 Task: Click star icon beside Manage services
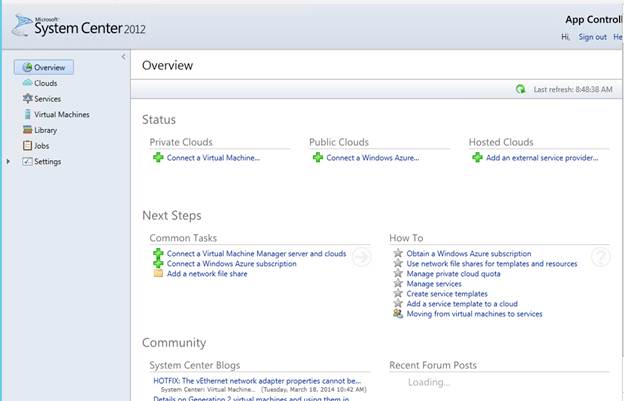click(x=398, y=283)
